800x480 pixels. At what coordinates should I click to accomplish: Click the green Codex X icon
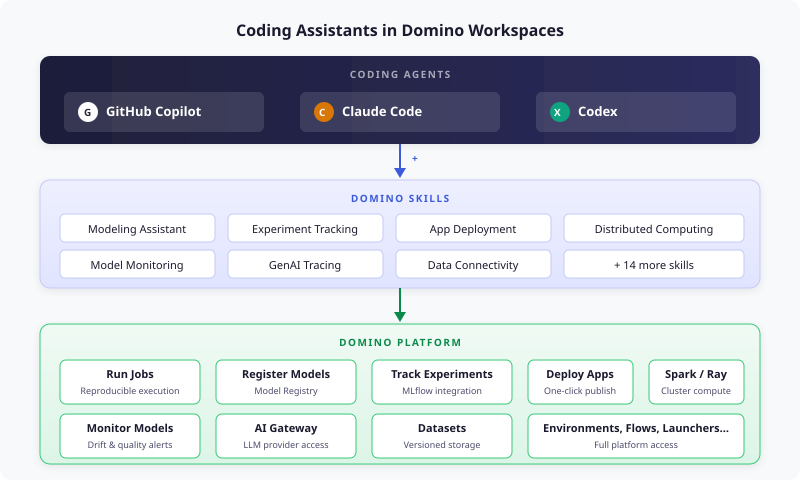559,112
